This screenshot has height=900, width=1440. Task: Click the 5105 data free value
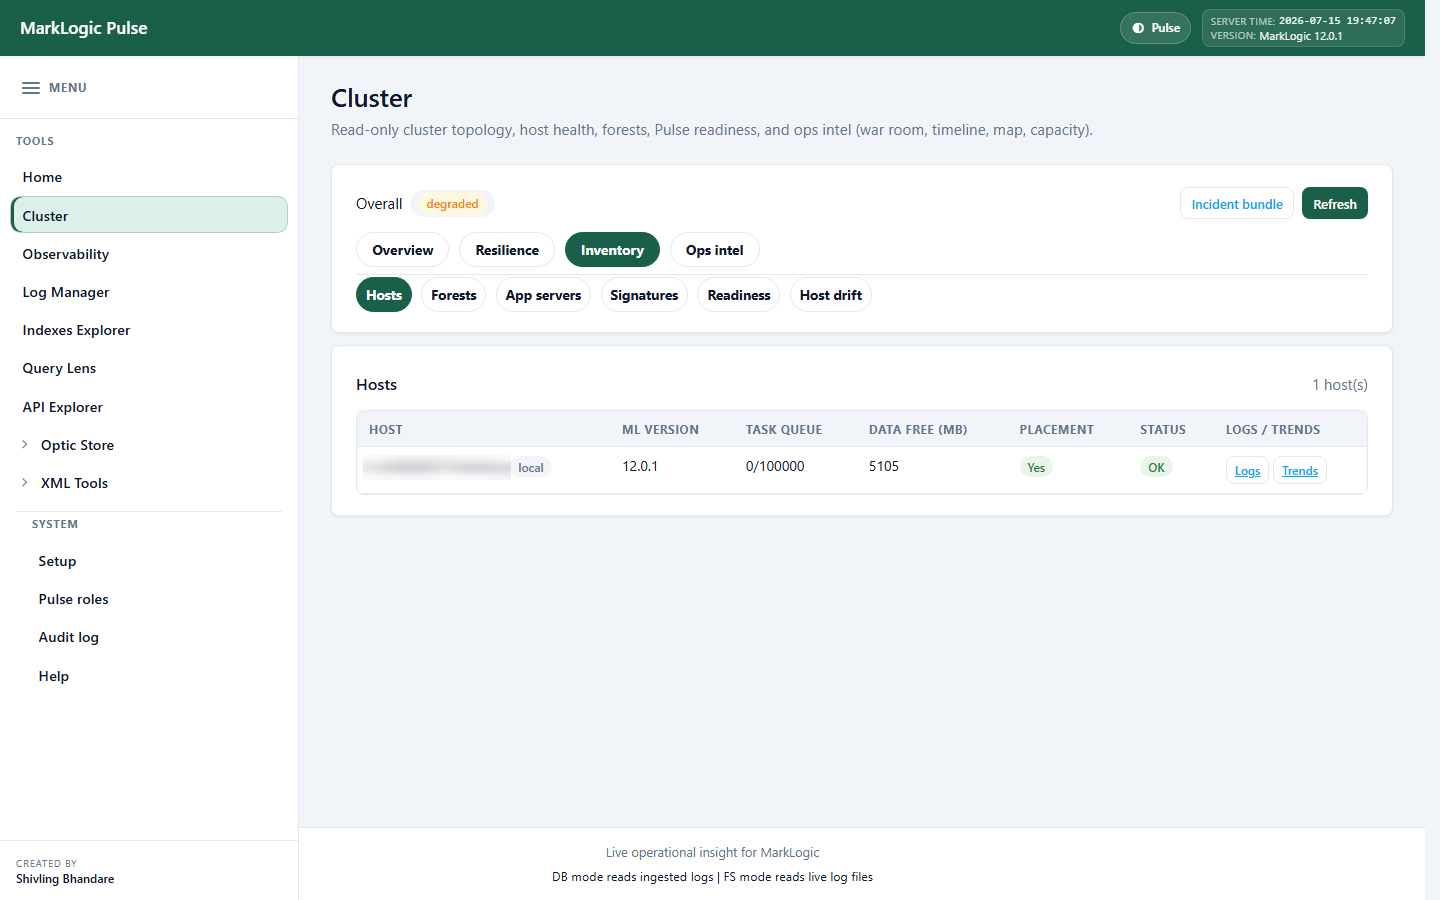(884, 467)
